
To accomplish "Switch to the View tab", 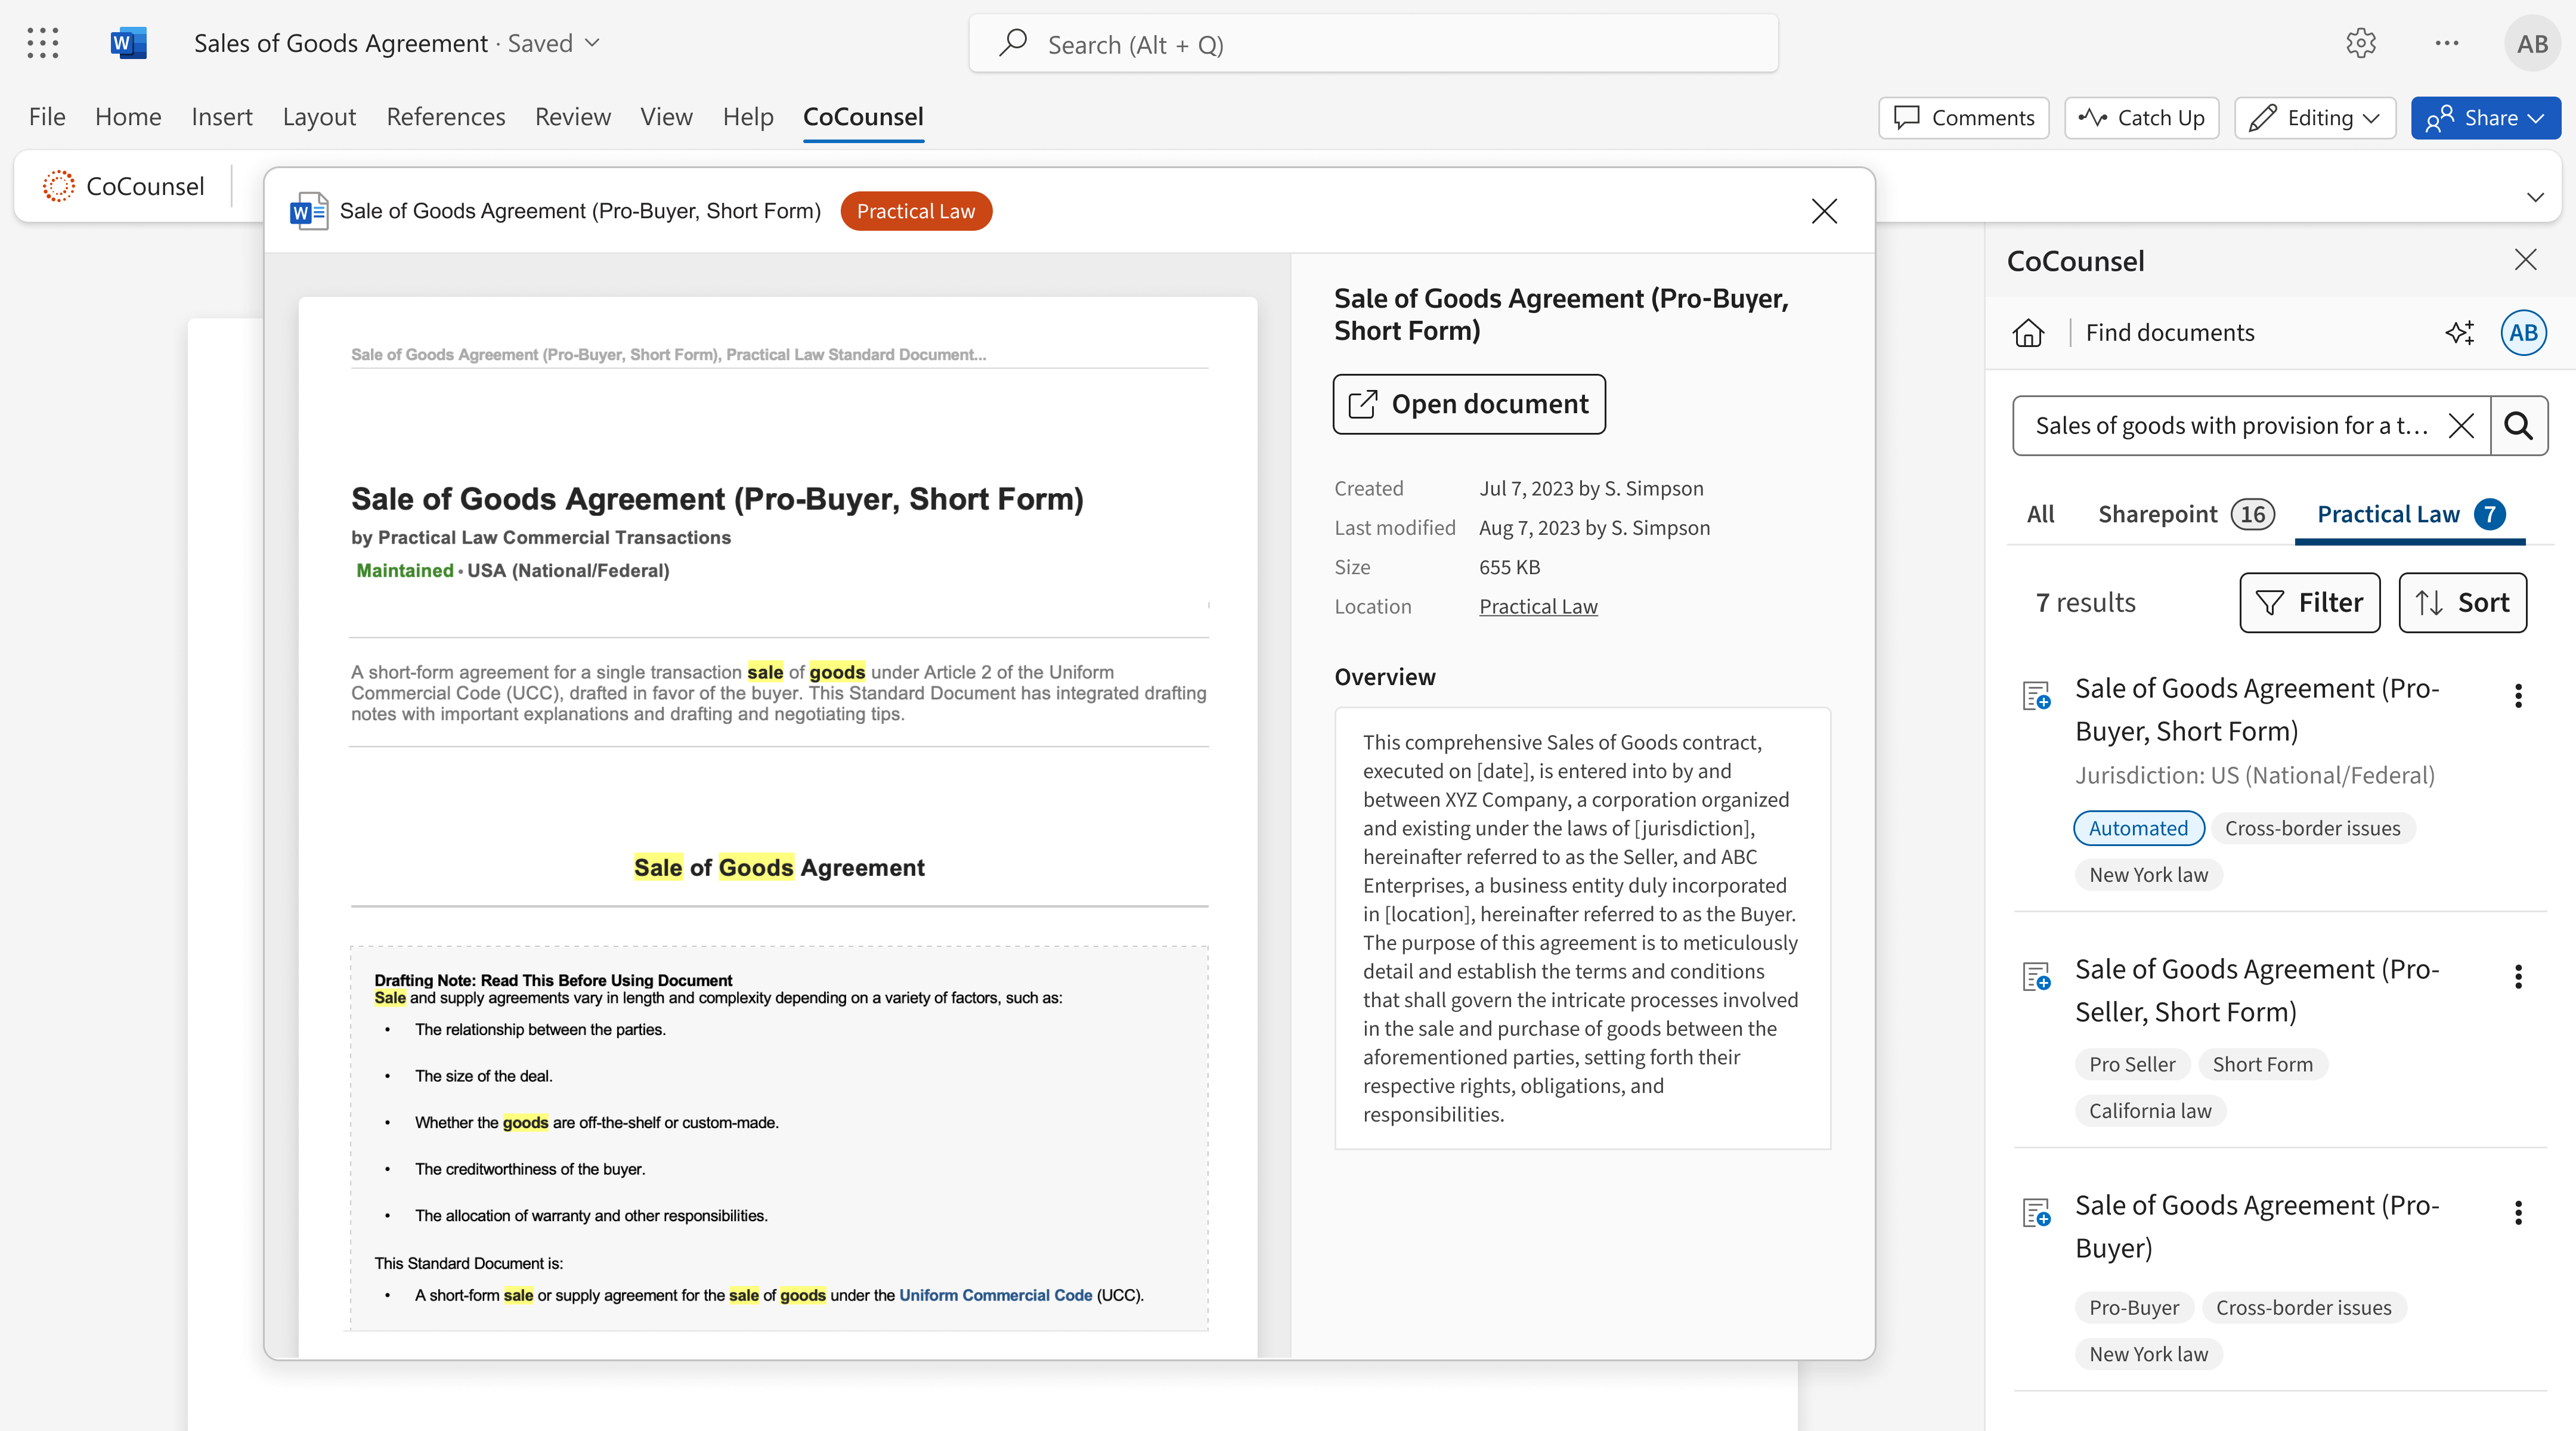I will tap(666, 117).
